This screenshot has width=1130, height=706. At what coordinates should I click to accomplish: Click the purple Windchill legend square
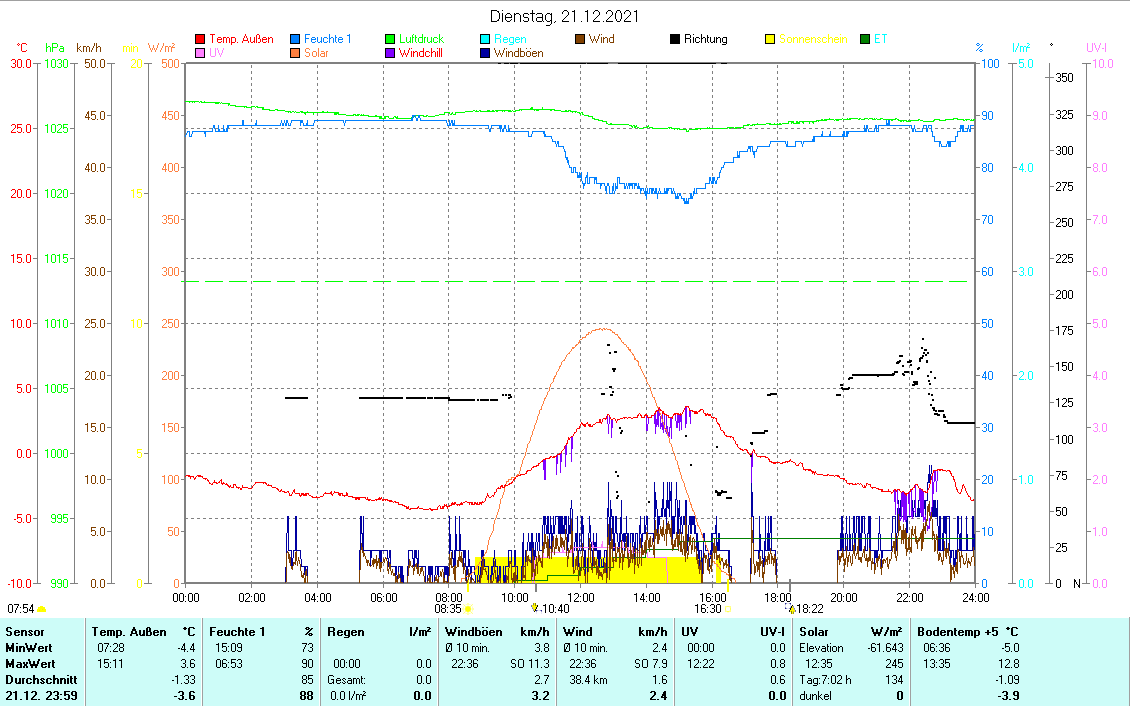[x=391, y=54]
